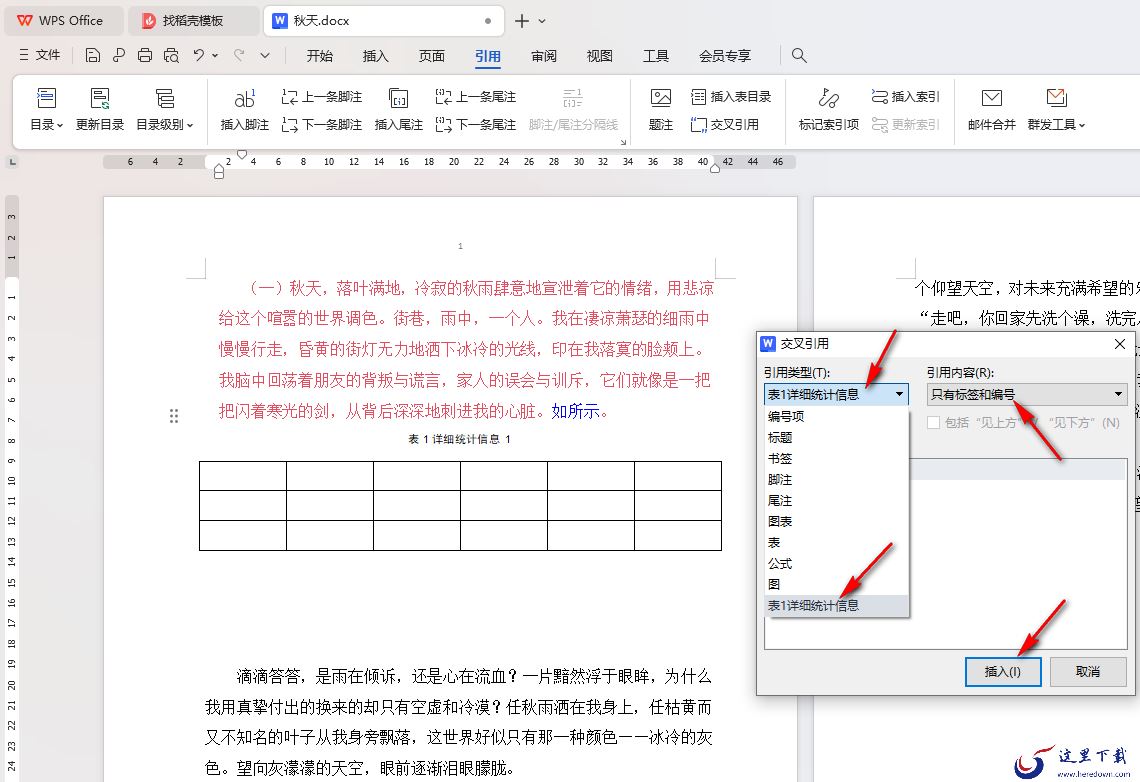Click the 取消 cancel button
1140x782 pixels.
pos(1088,672)
